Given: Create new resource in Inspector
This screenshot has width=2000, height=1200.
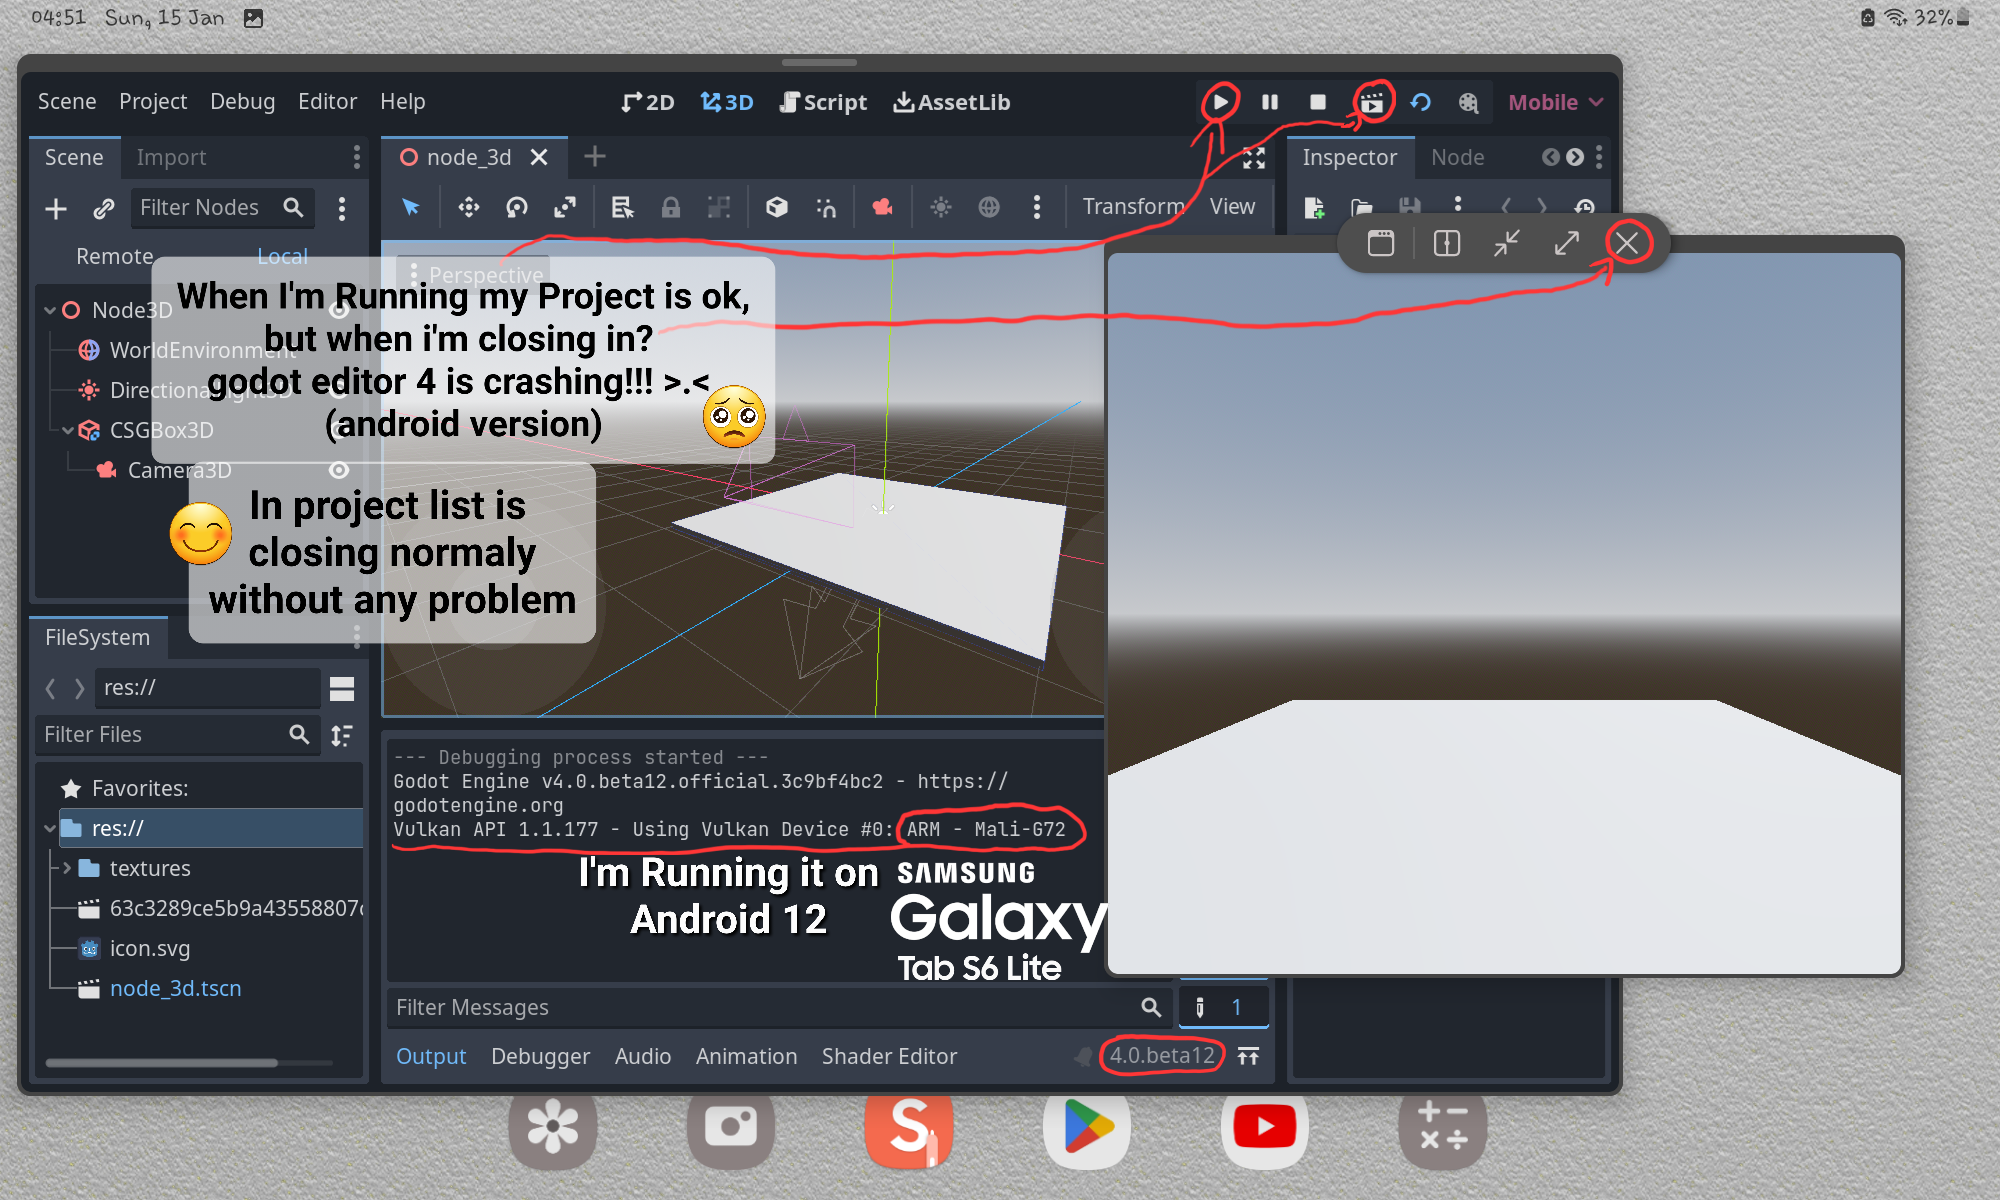Looking at the screenshot, I should [1314, 207].
